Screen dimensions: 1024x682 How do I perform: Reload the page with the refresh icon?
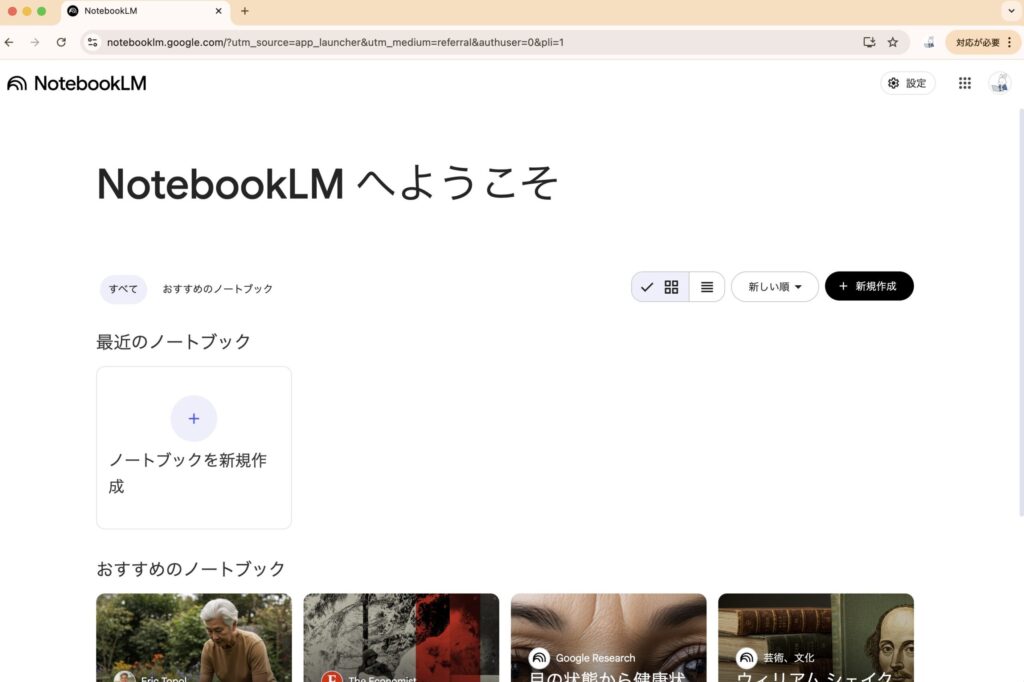pyautogui.click(x=61, y=42)
